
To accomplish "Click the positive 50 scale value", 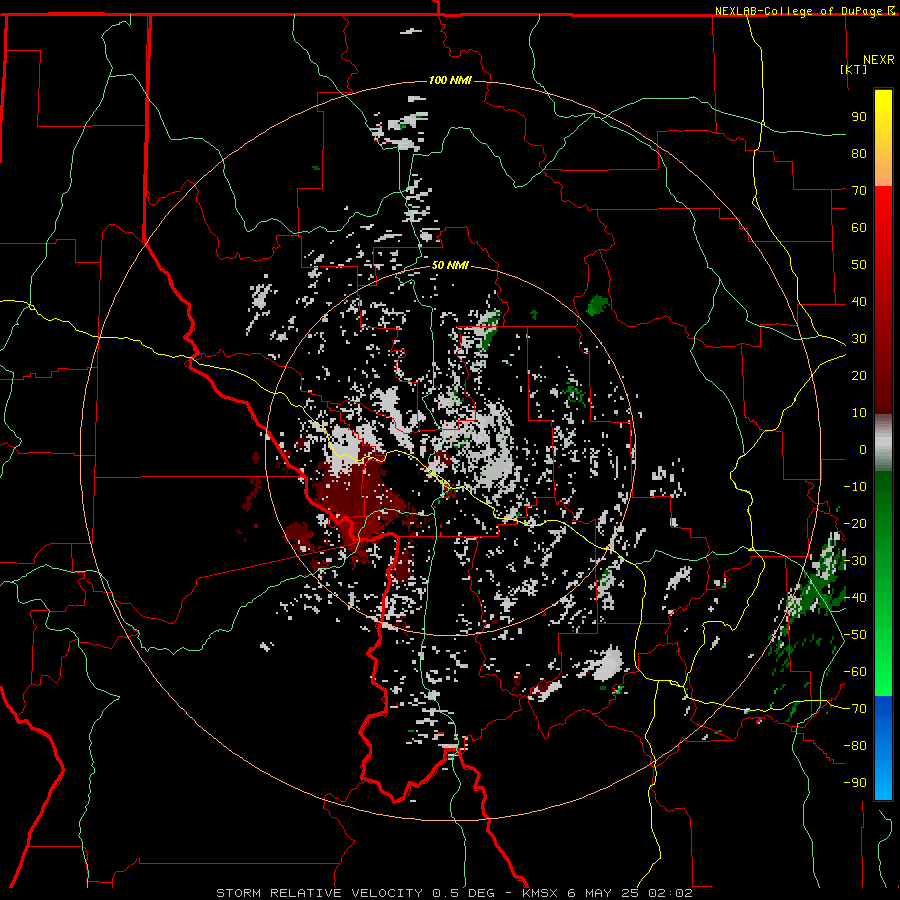I will 859,265.
